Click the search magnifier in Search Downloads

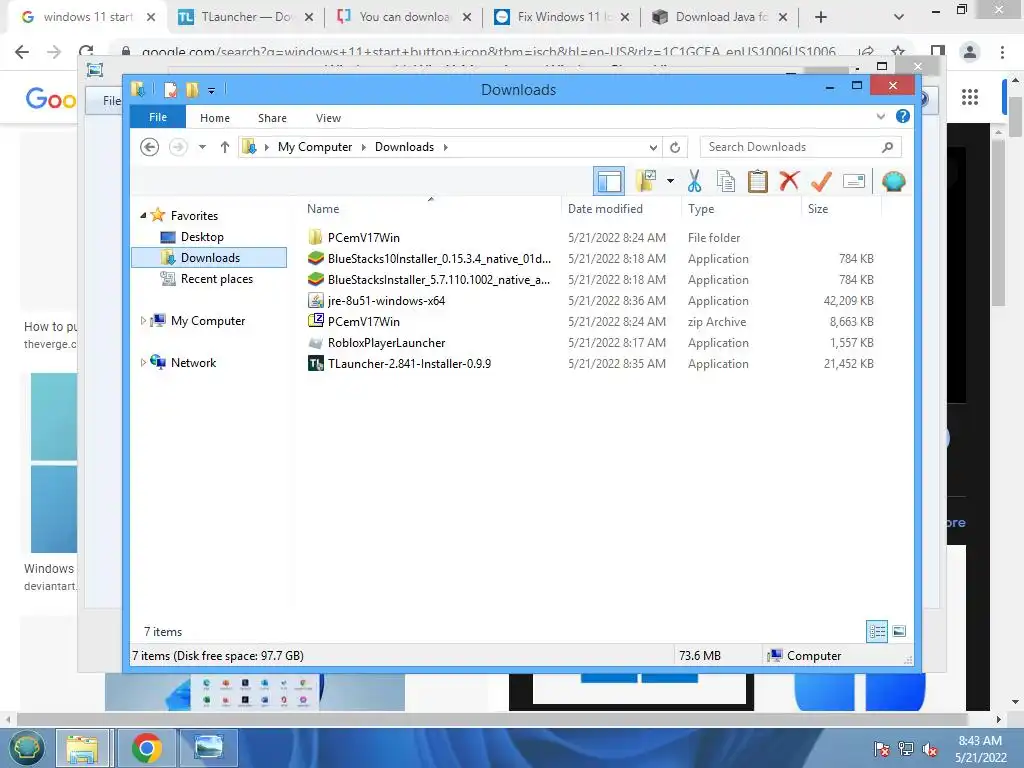point(887,147)
